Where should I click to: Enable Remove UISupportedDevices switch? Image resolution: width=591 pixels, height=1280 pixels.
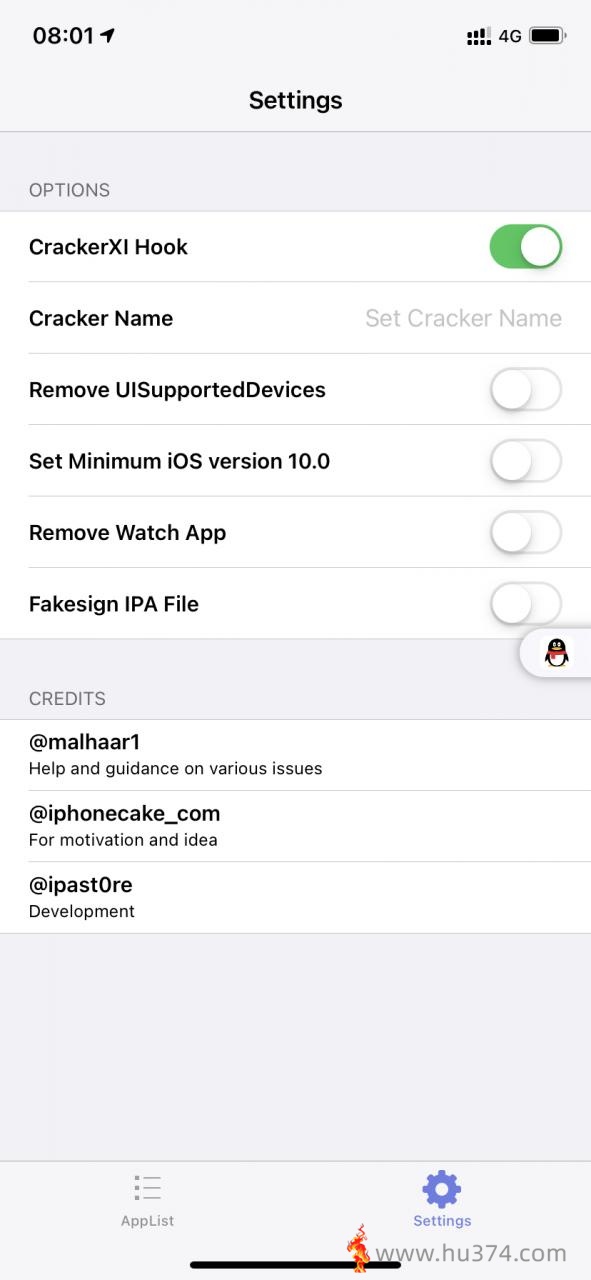coord(526,390)
